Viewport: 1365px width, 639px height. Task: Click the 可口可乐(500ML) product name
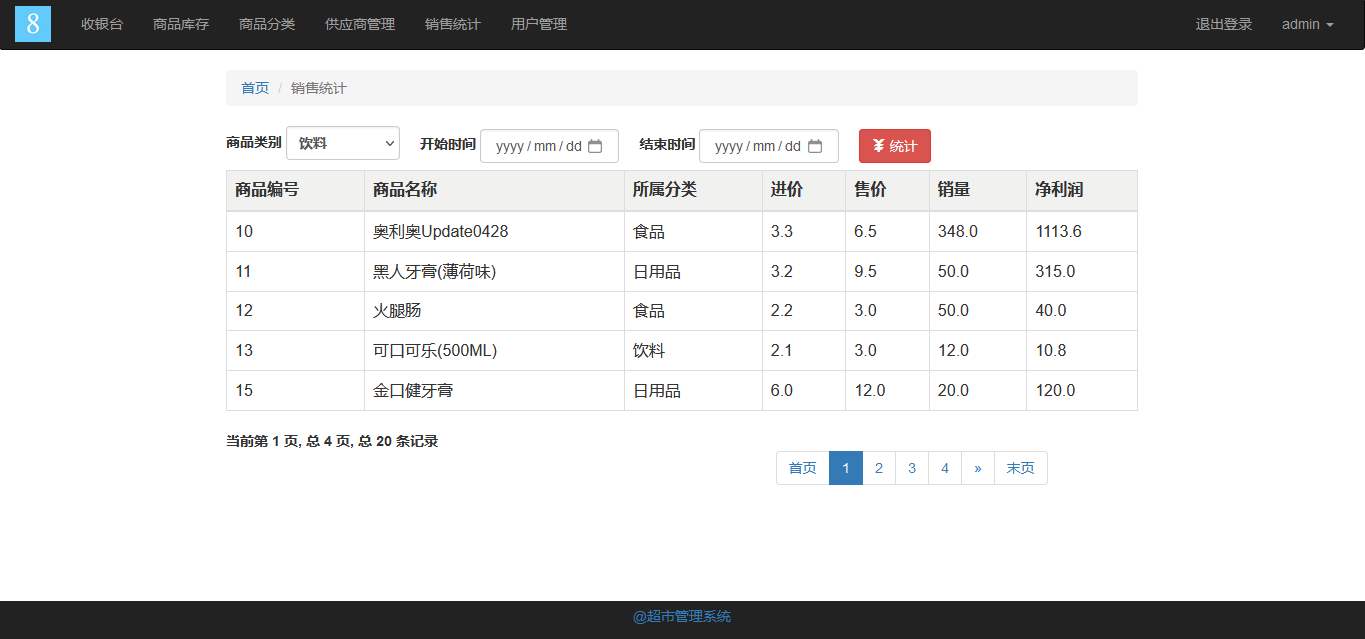pyautogui.click(x=435, y=351)
